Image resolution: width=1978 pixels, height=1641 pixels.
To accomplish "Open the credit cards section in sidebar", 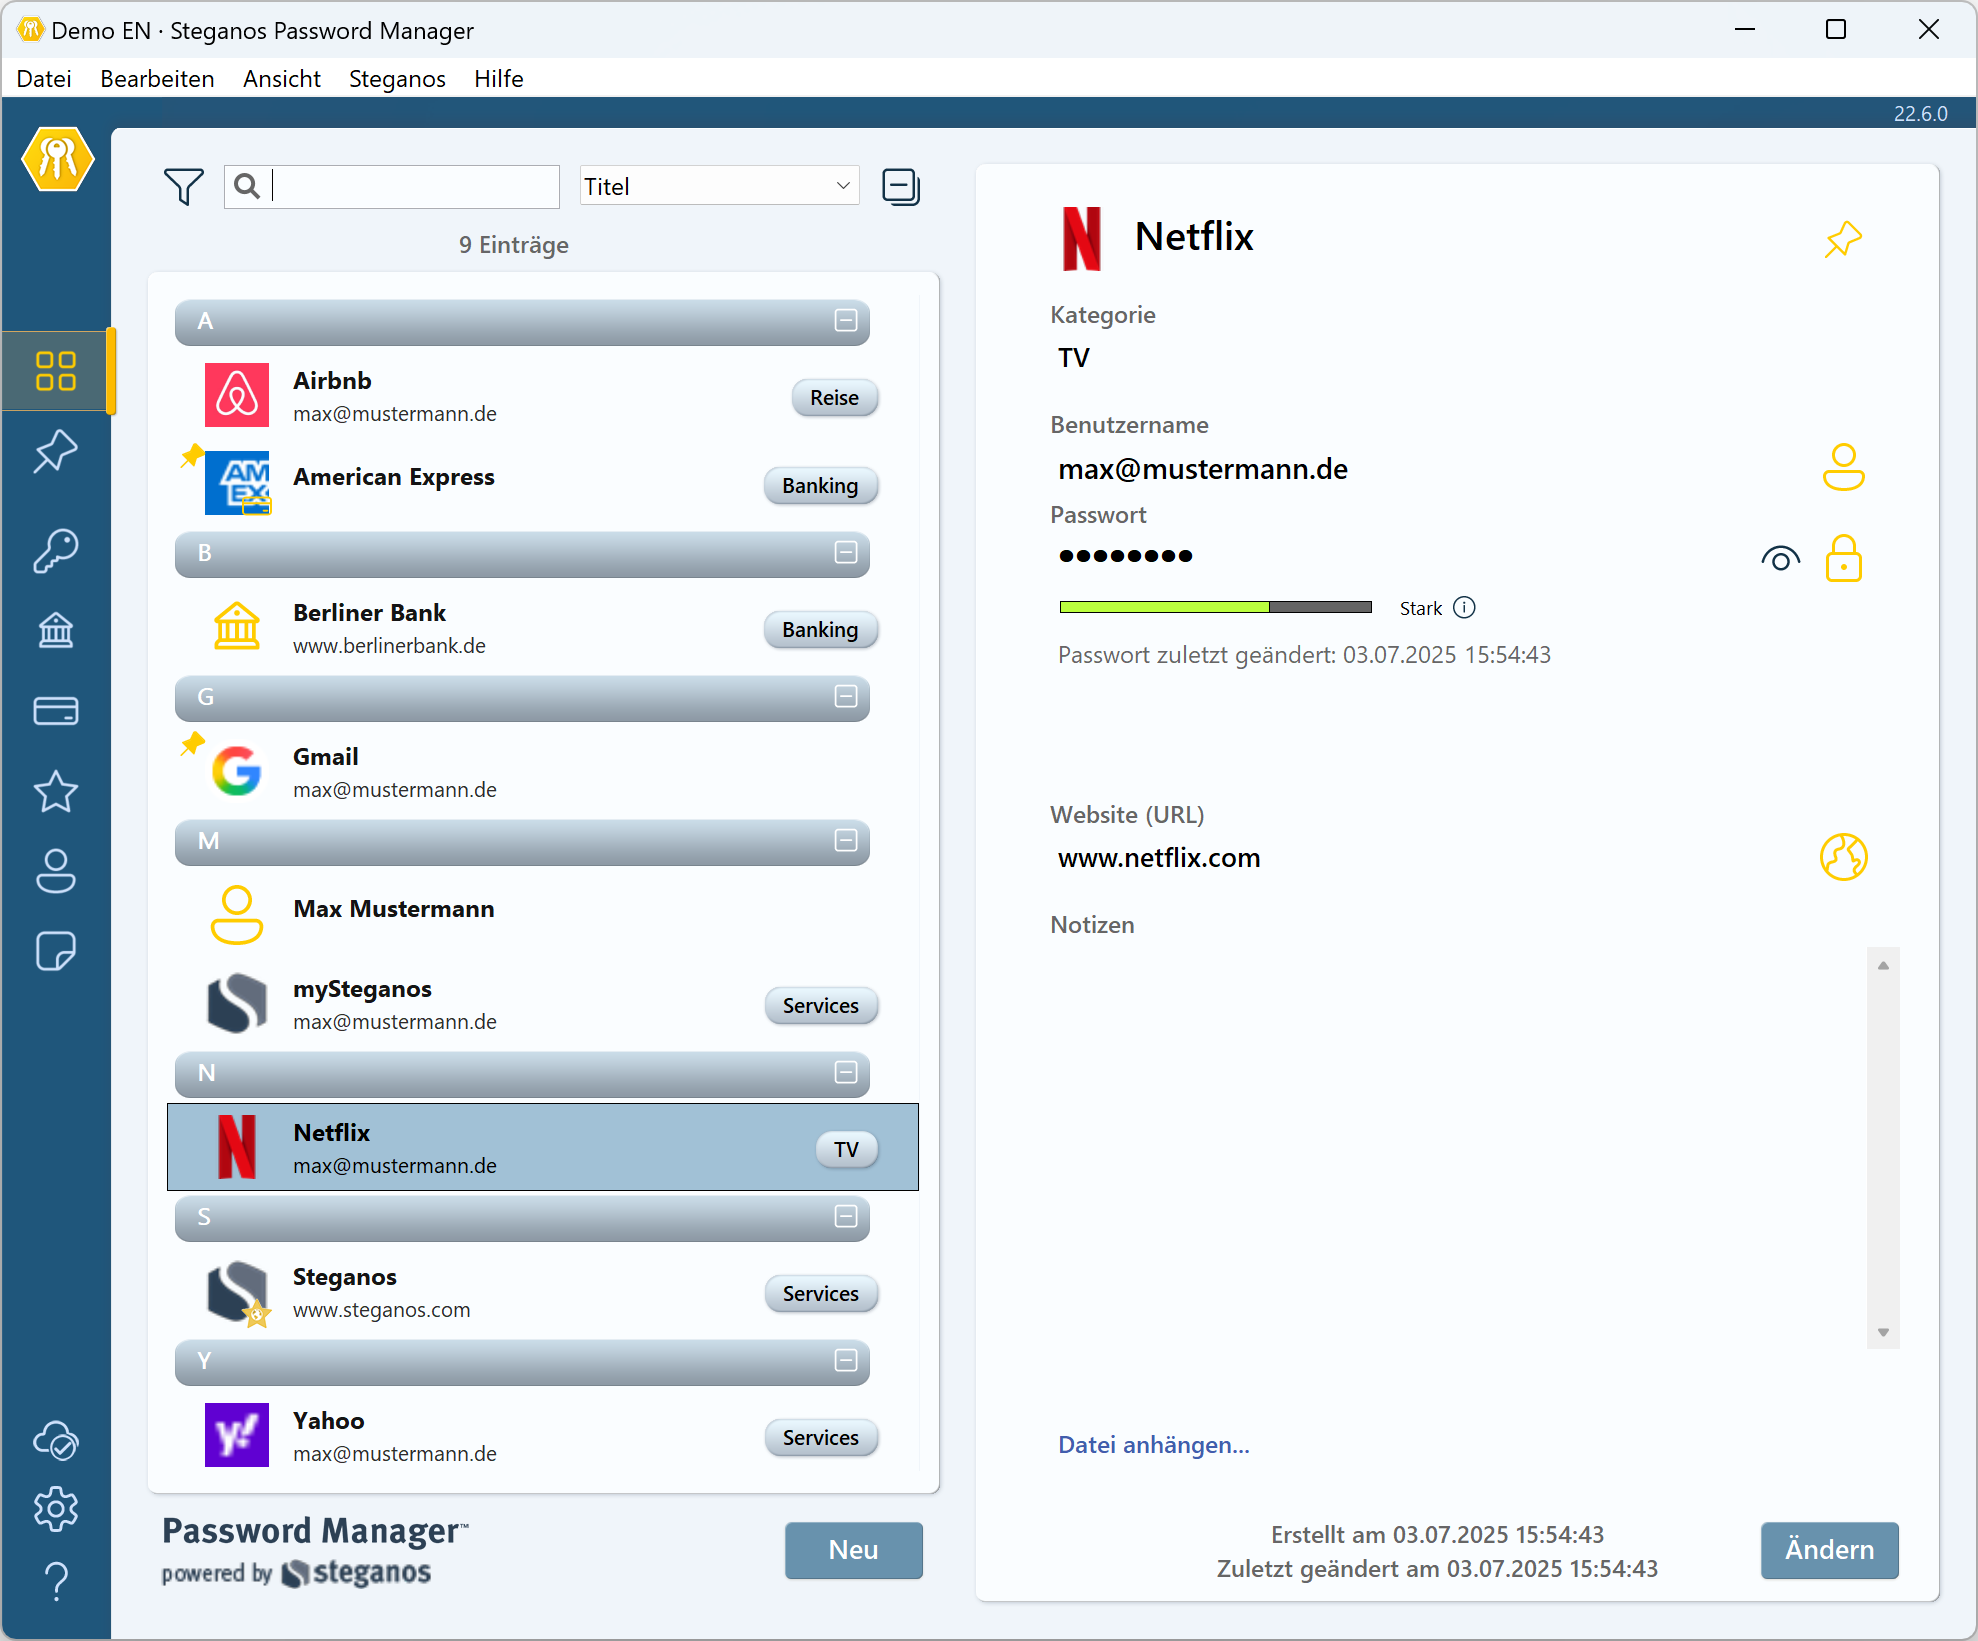I will coord(56,711).
